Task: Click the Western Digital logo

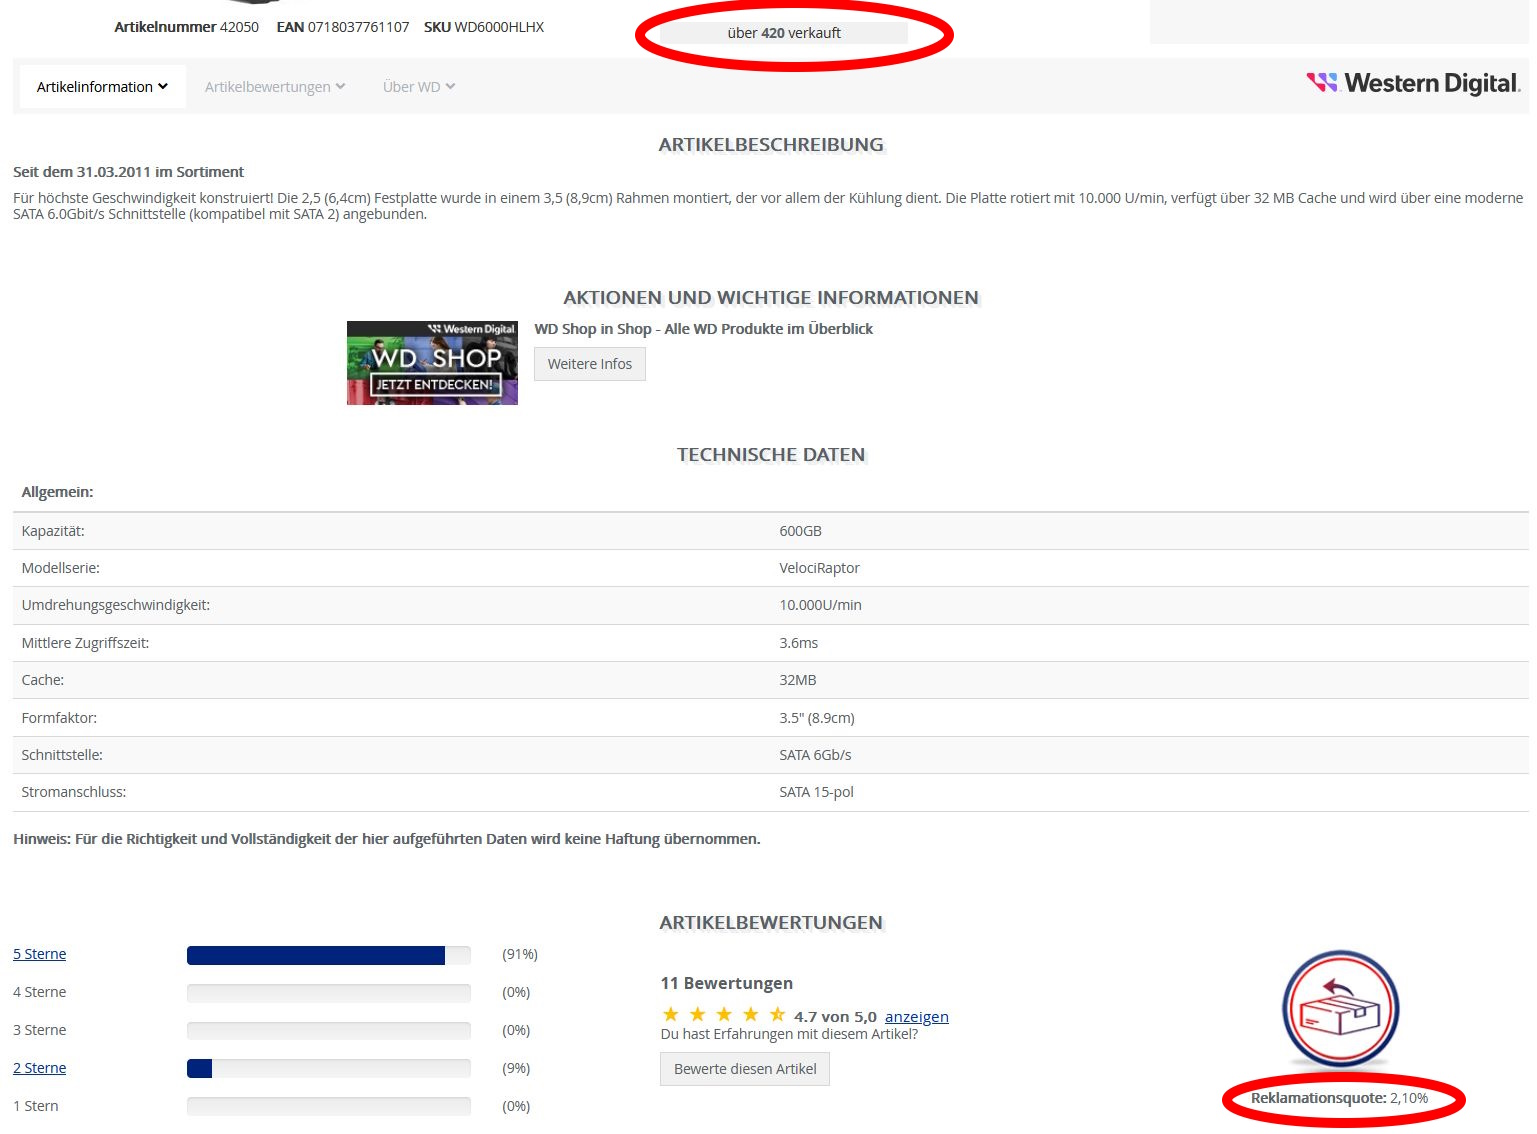Action: (x=1414, y=83)
